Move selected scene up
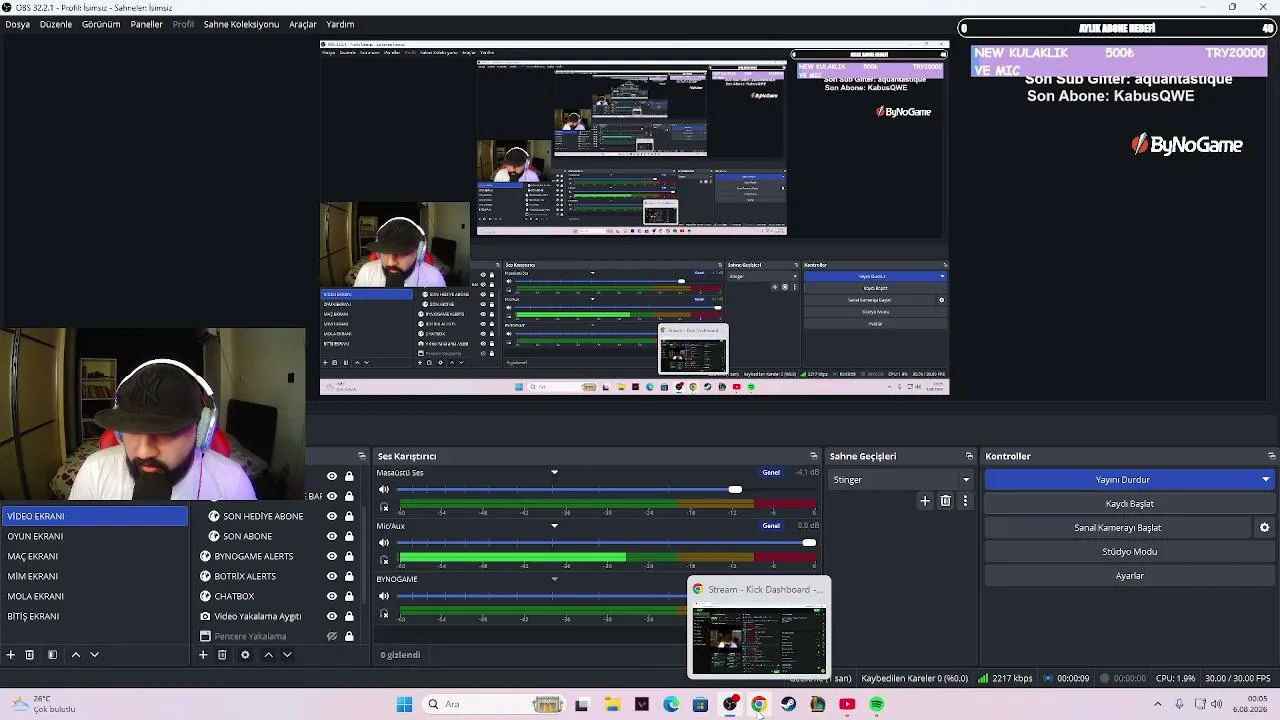 point(75,655)
